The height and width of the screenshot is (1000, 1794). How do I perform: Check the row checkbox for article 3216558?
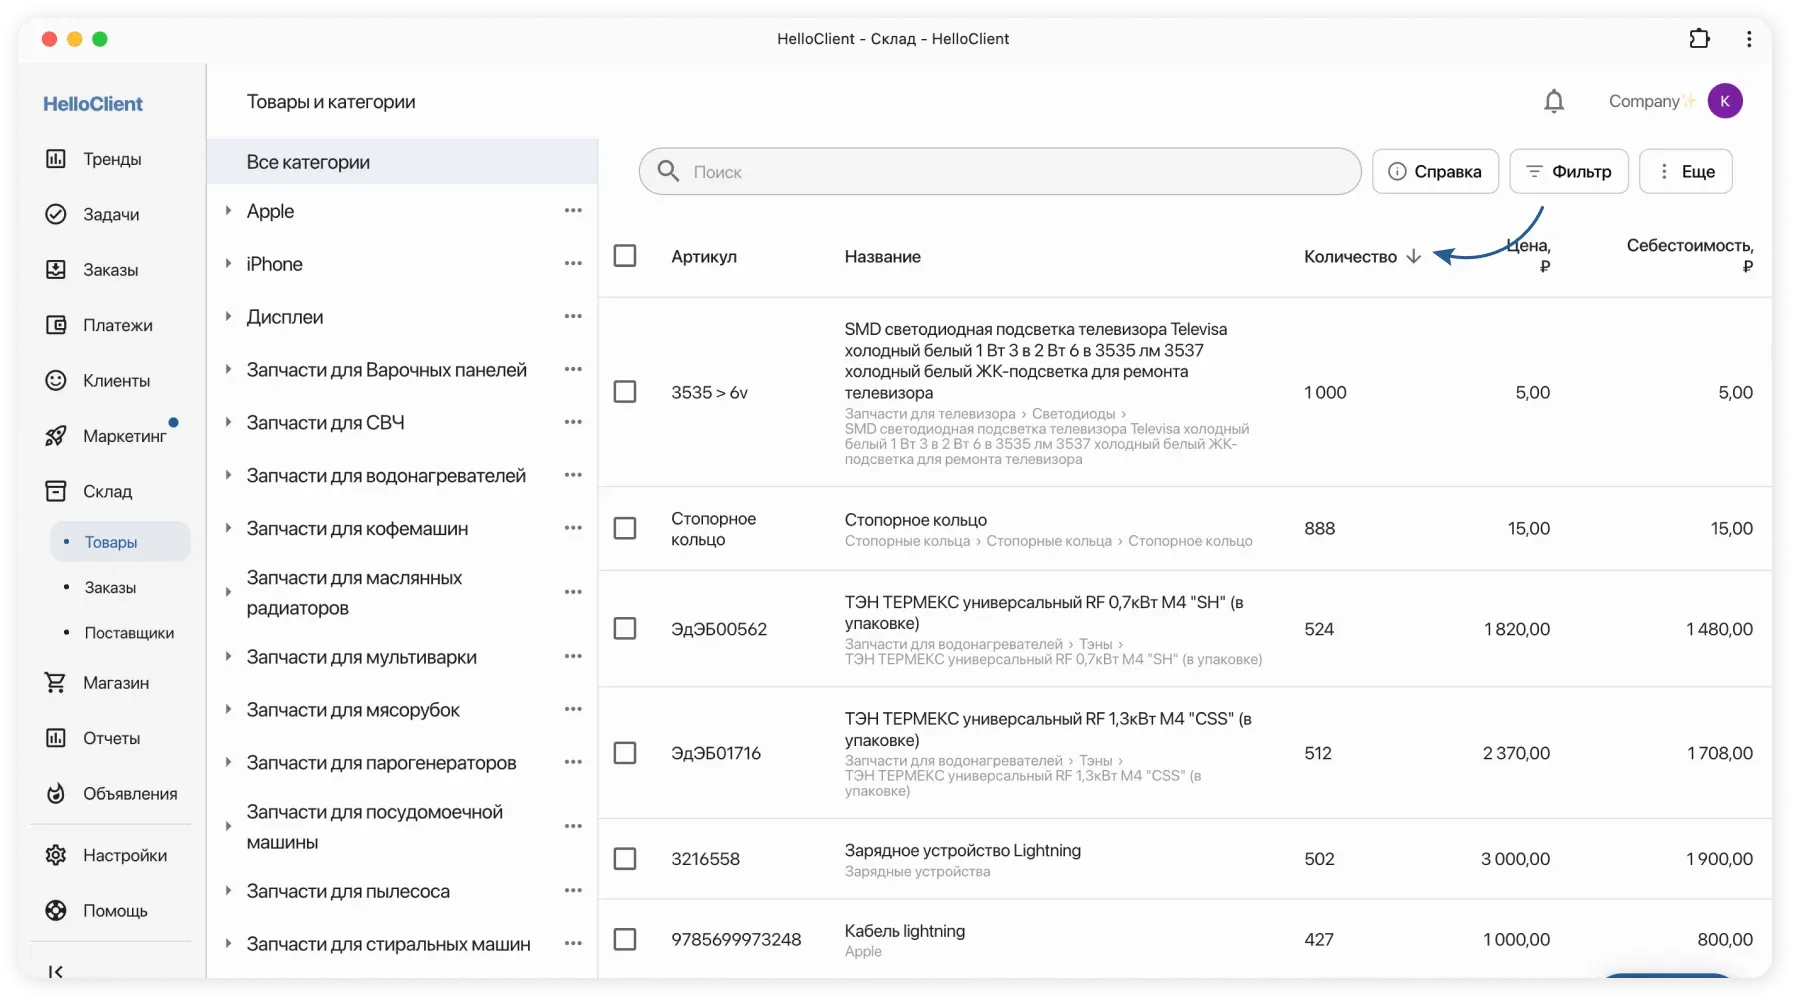click(x=625, y=858)
